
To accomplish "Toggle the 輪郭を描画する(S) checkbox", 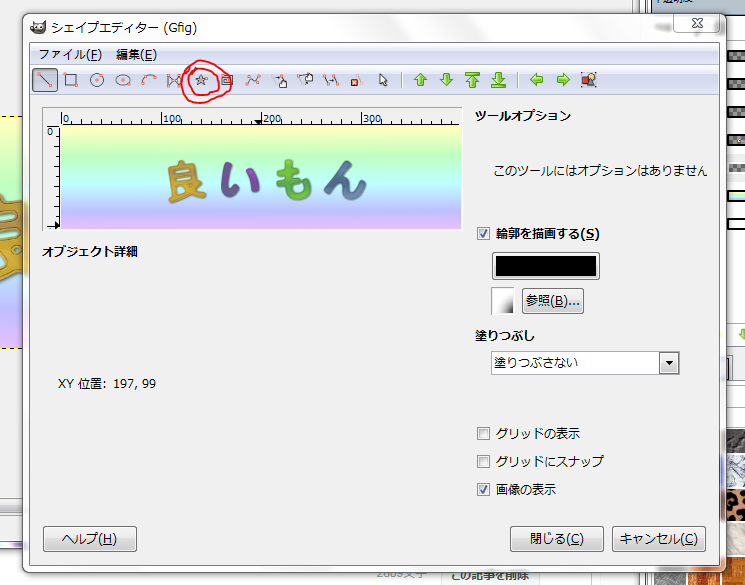I will (x=483, y=234).
